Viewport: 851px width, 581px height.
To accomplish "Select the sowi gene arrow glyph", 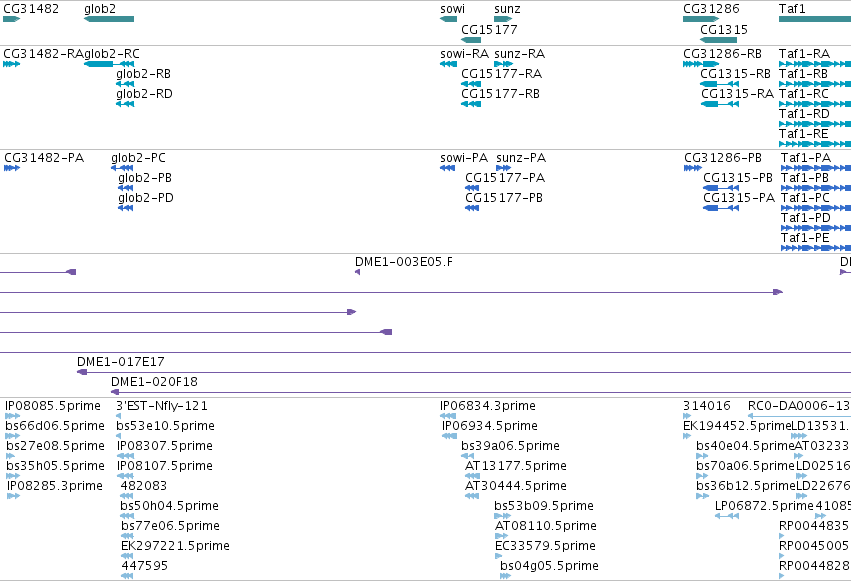I will [x=448, y=19].
